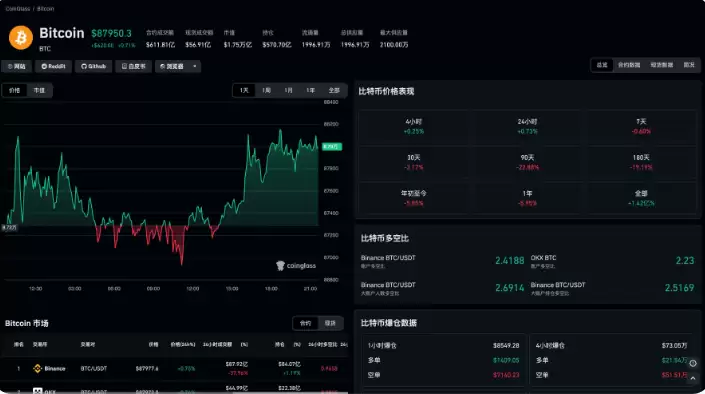
Task: Open the 总览 overview tab
Action: [x=602, y=65]
